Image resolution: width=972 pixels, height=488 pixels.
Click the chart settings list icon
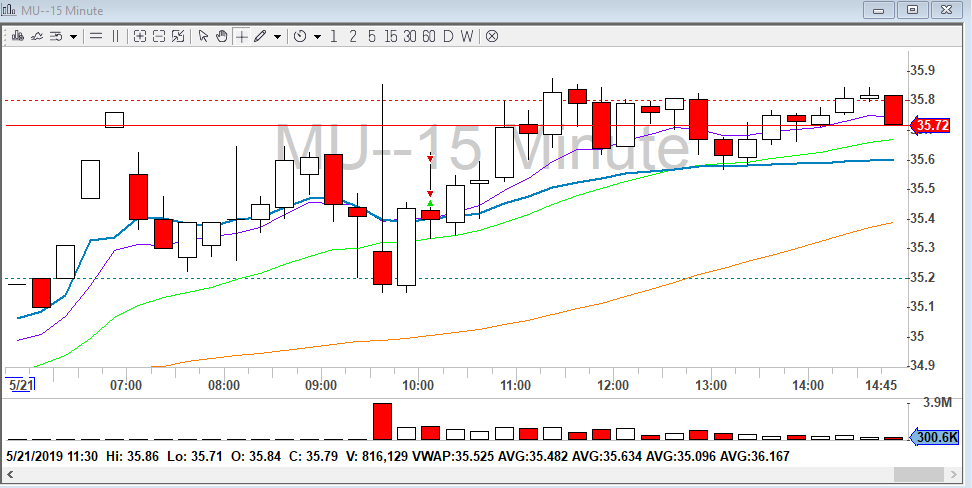(56, 37)
